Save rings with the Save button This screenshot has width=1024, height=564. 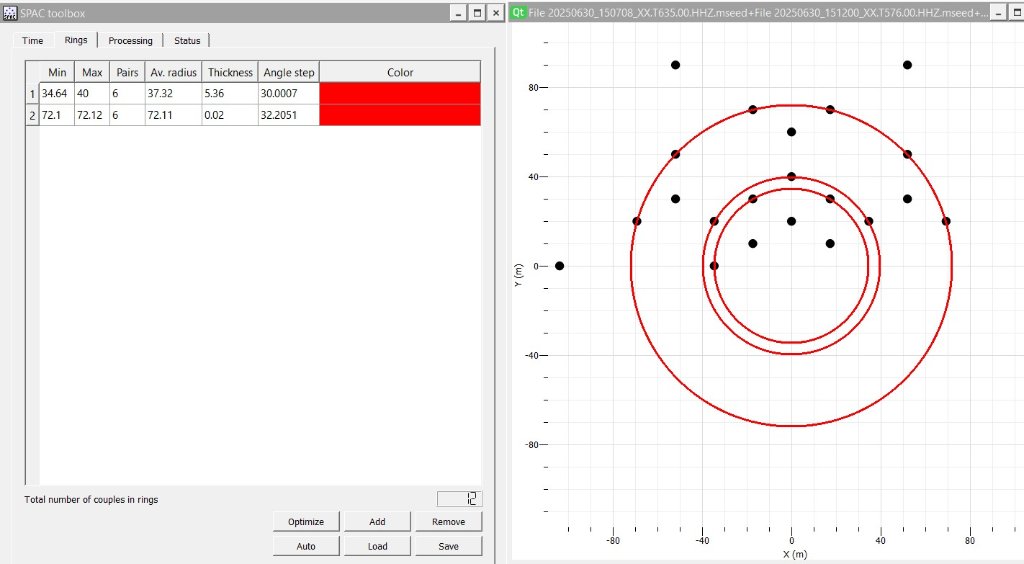[x=448, y=546]
